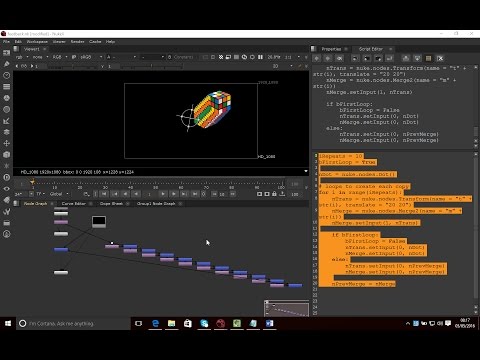Image resolution: width=480 pixels, height=360 pixels.
Task: Open the File menu
Action: click(x=6, y=42)
